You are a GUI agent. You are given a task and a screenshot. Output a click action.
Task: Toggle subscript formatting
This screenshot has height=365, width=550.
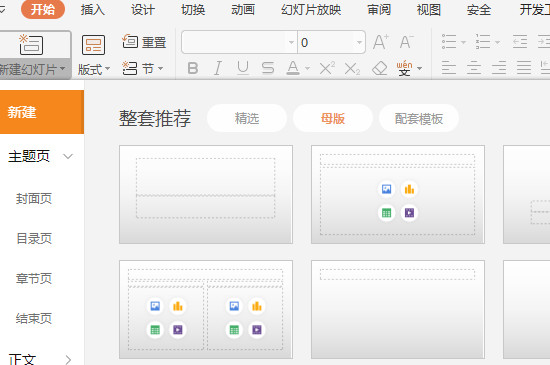point(352,68)
